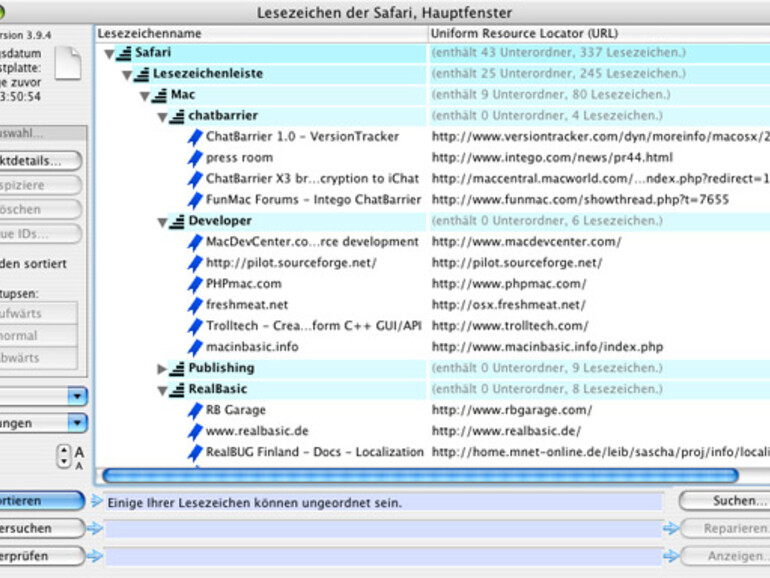Open the upper blue popup menu arrow

tap(77, 396)
